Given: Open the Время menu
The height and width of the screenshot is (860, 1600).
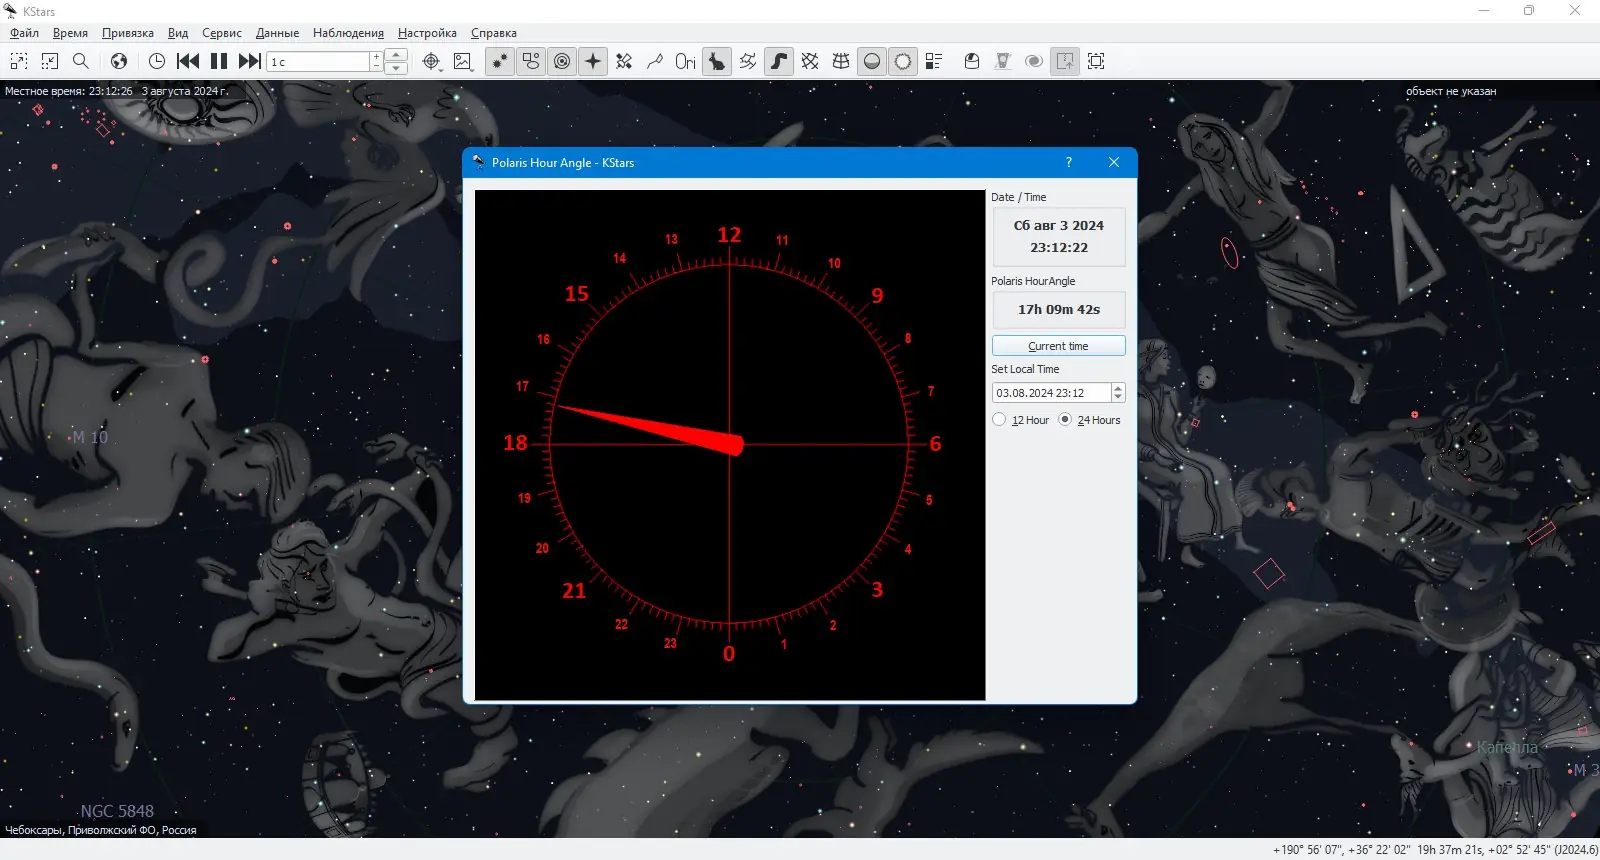Looking at the screenshot, I should (70, 33).
